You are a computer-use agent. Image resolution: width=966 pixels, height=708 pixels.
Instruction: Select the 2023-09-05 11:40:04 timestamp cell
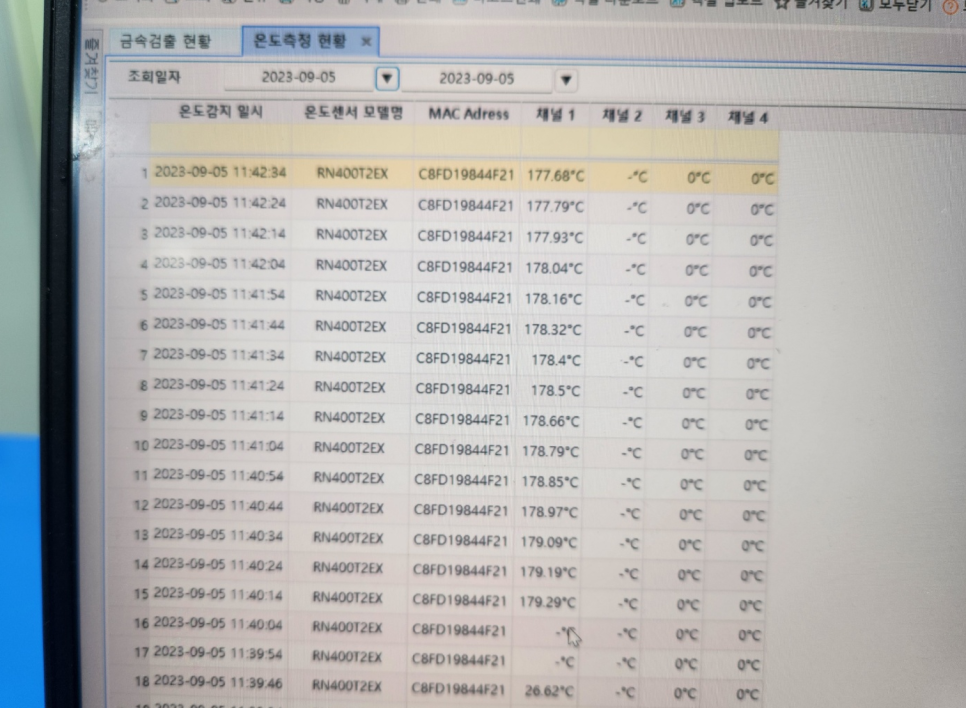pyautogui.click(x=217, y=624)
